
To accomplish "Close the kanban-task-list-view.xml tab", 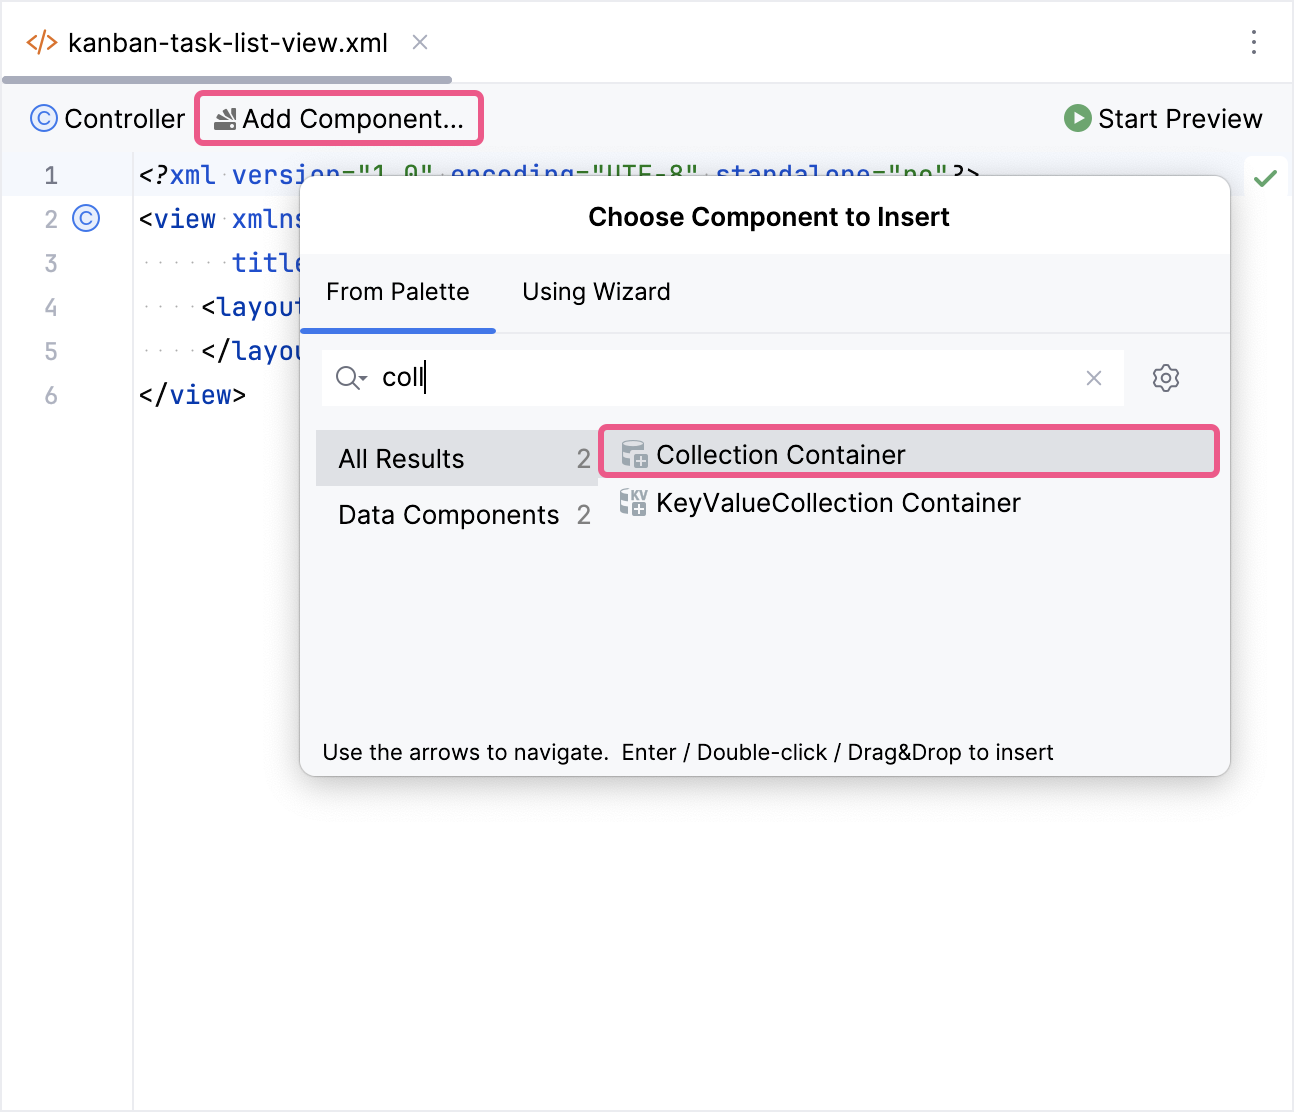I will pos(419,42).
